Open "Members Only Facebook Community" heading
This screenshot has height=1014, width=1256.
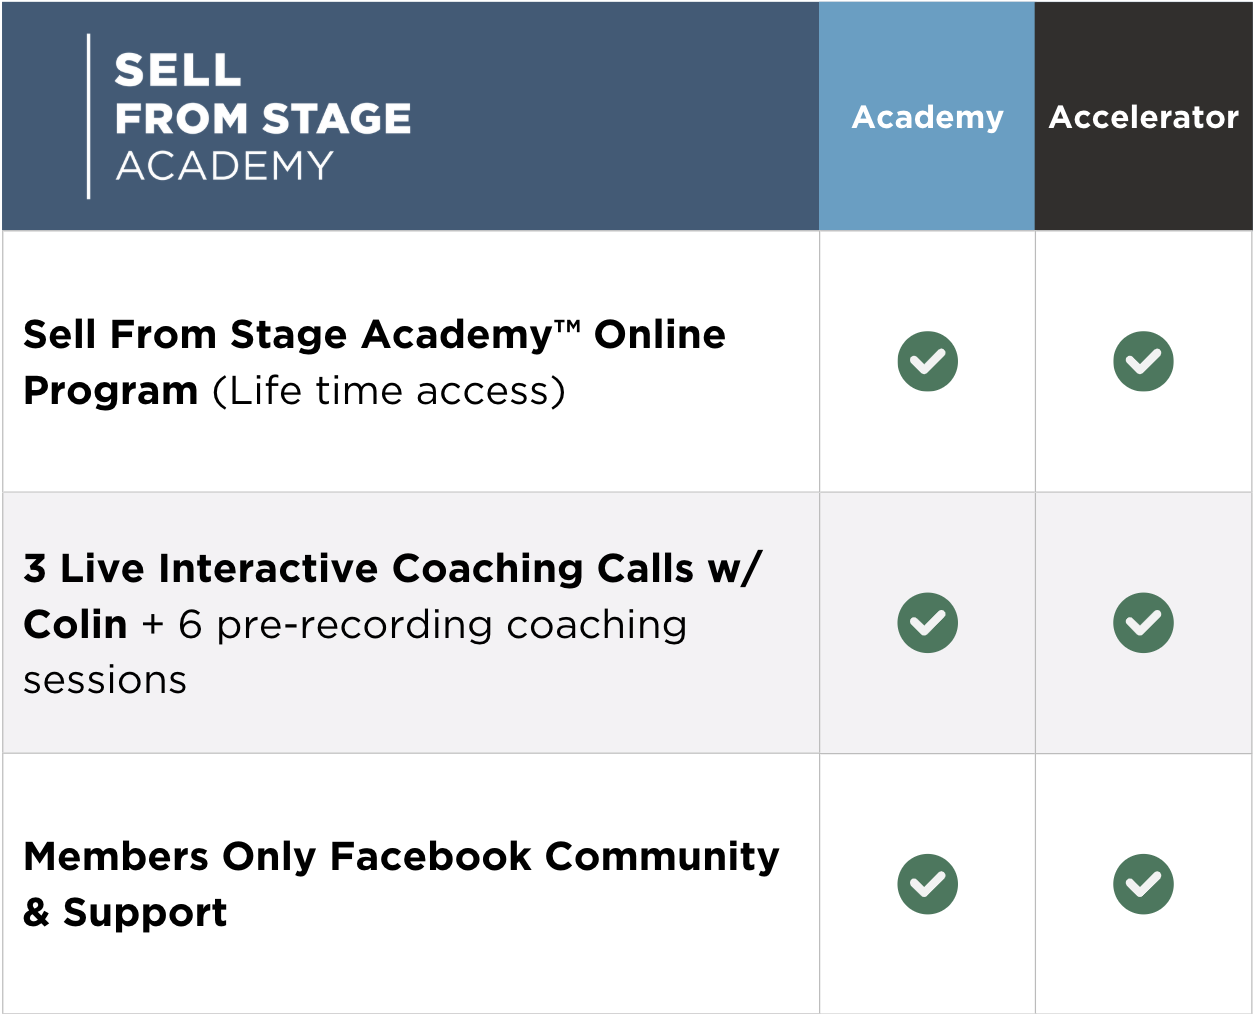(401, 857)
